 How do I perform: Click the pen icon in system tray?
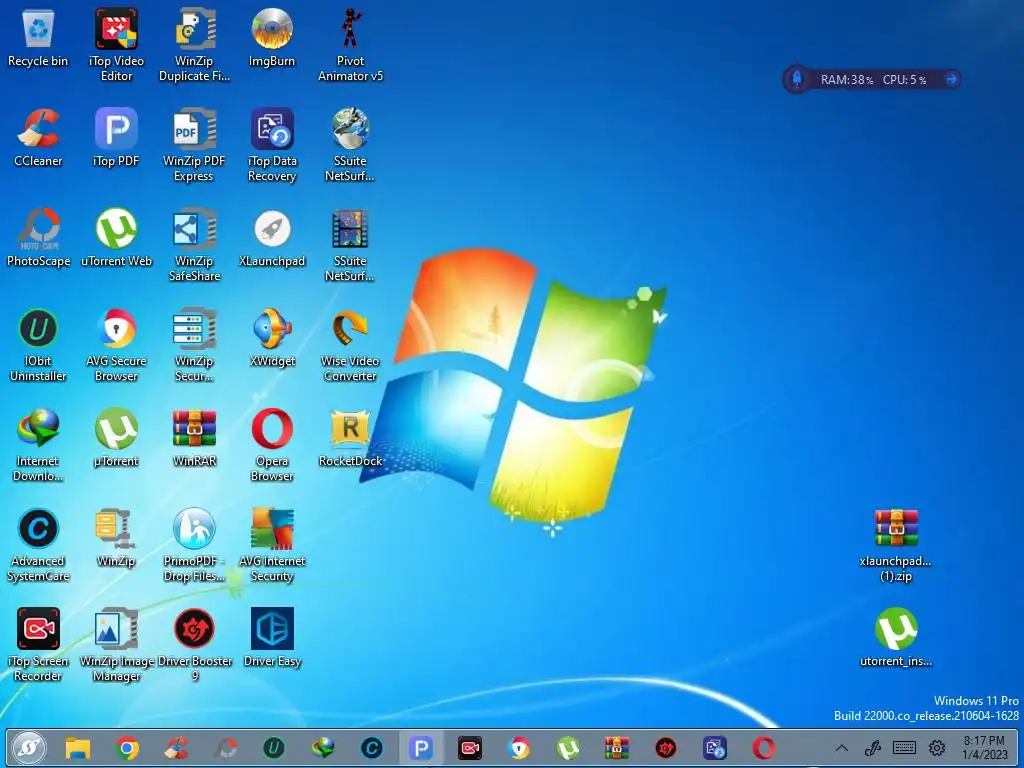pos(872,748)
